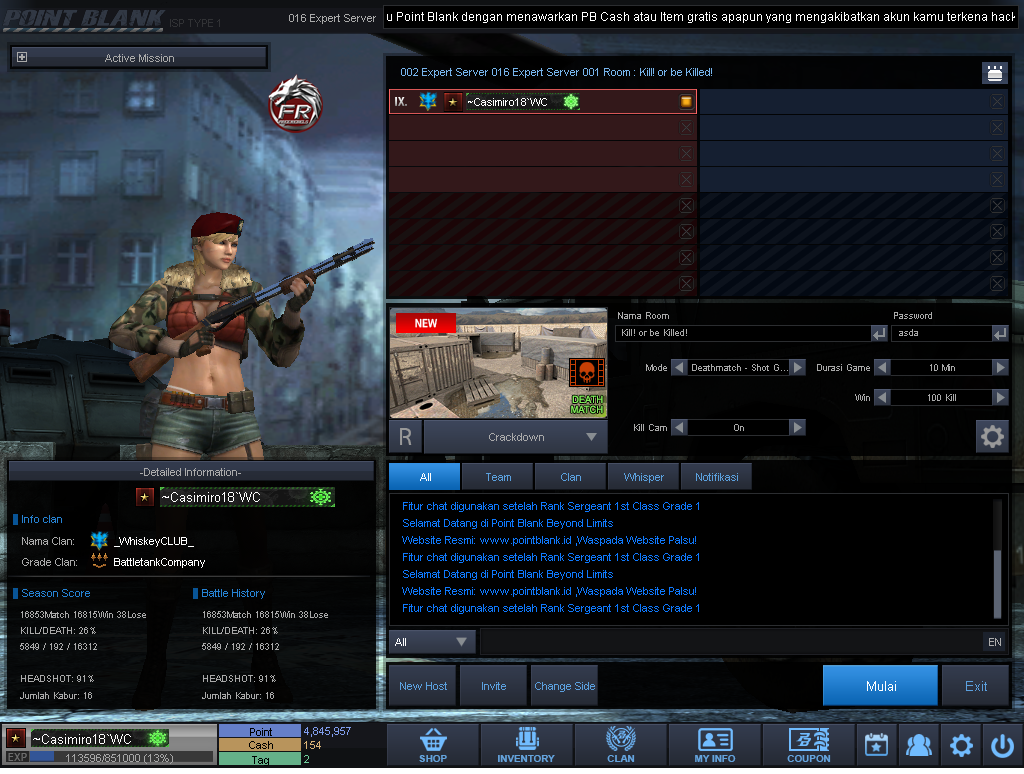This screenshot has width=1024, height=774.
Task: Select previous game Mode with left arrow
Action: [x=679, y=368]
